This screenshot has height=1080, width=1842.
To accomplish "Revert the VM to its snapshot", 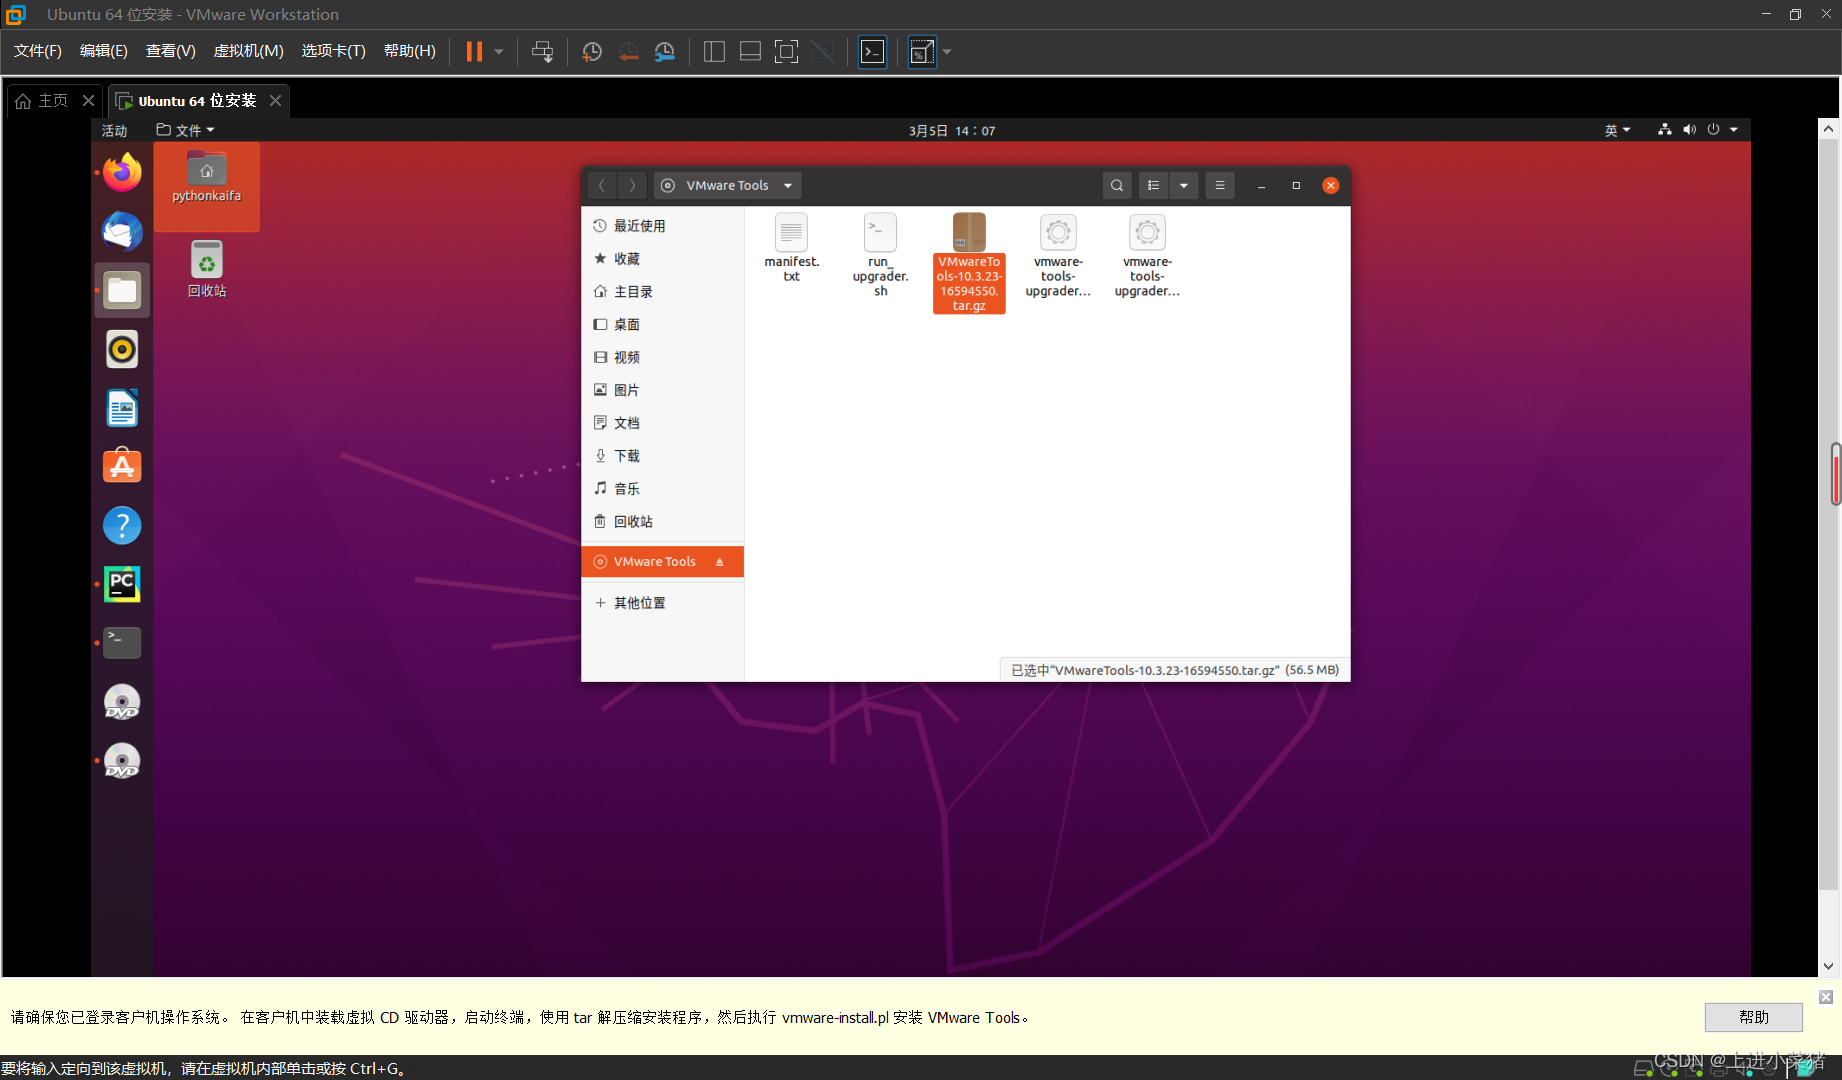I will tap(628, 51).
